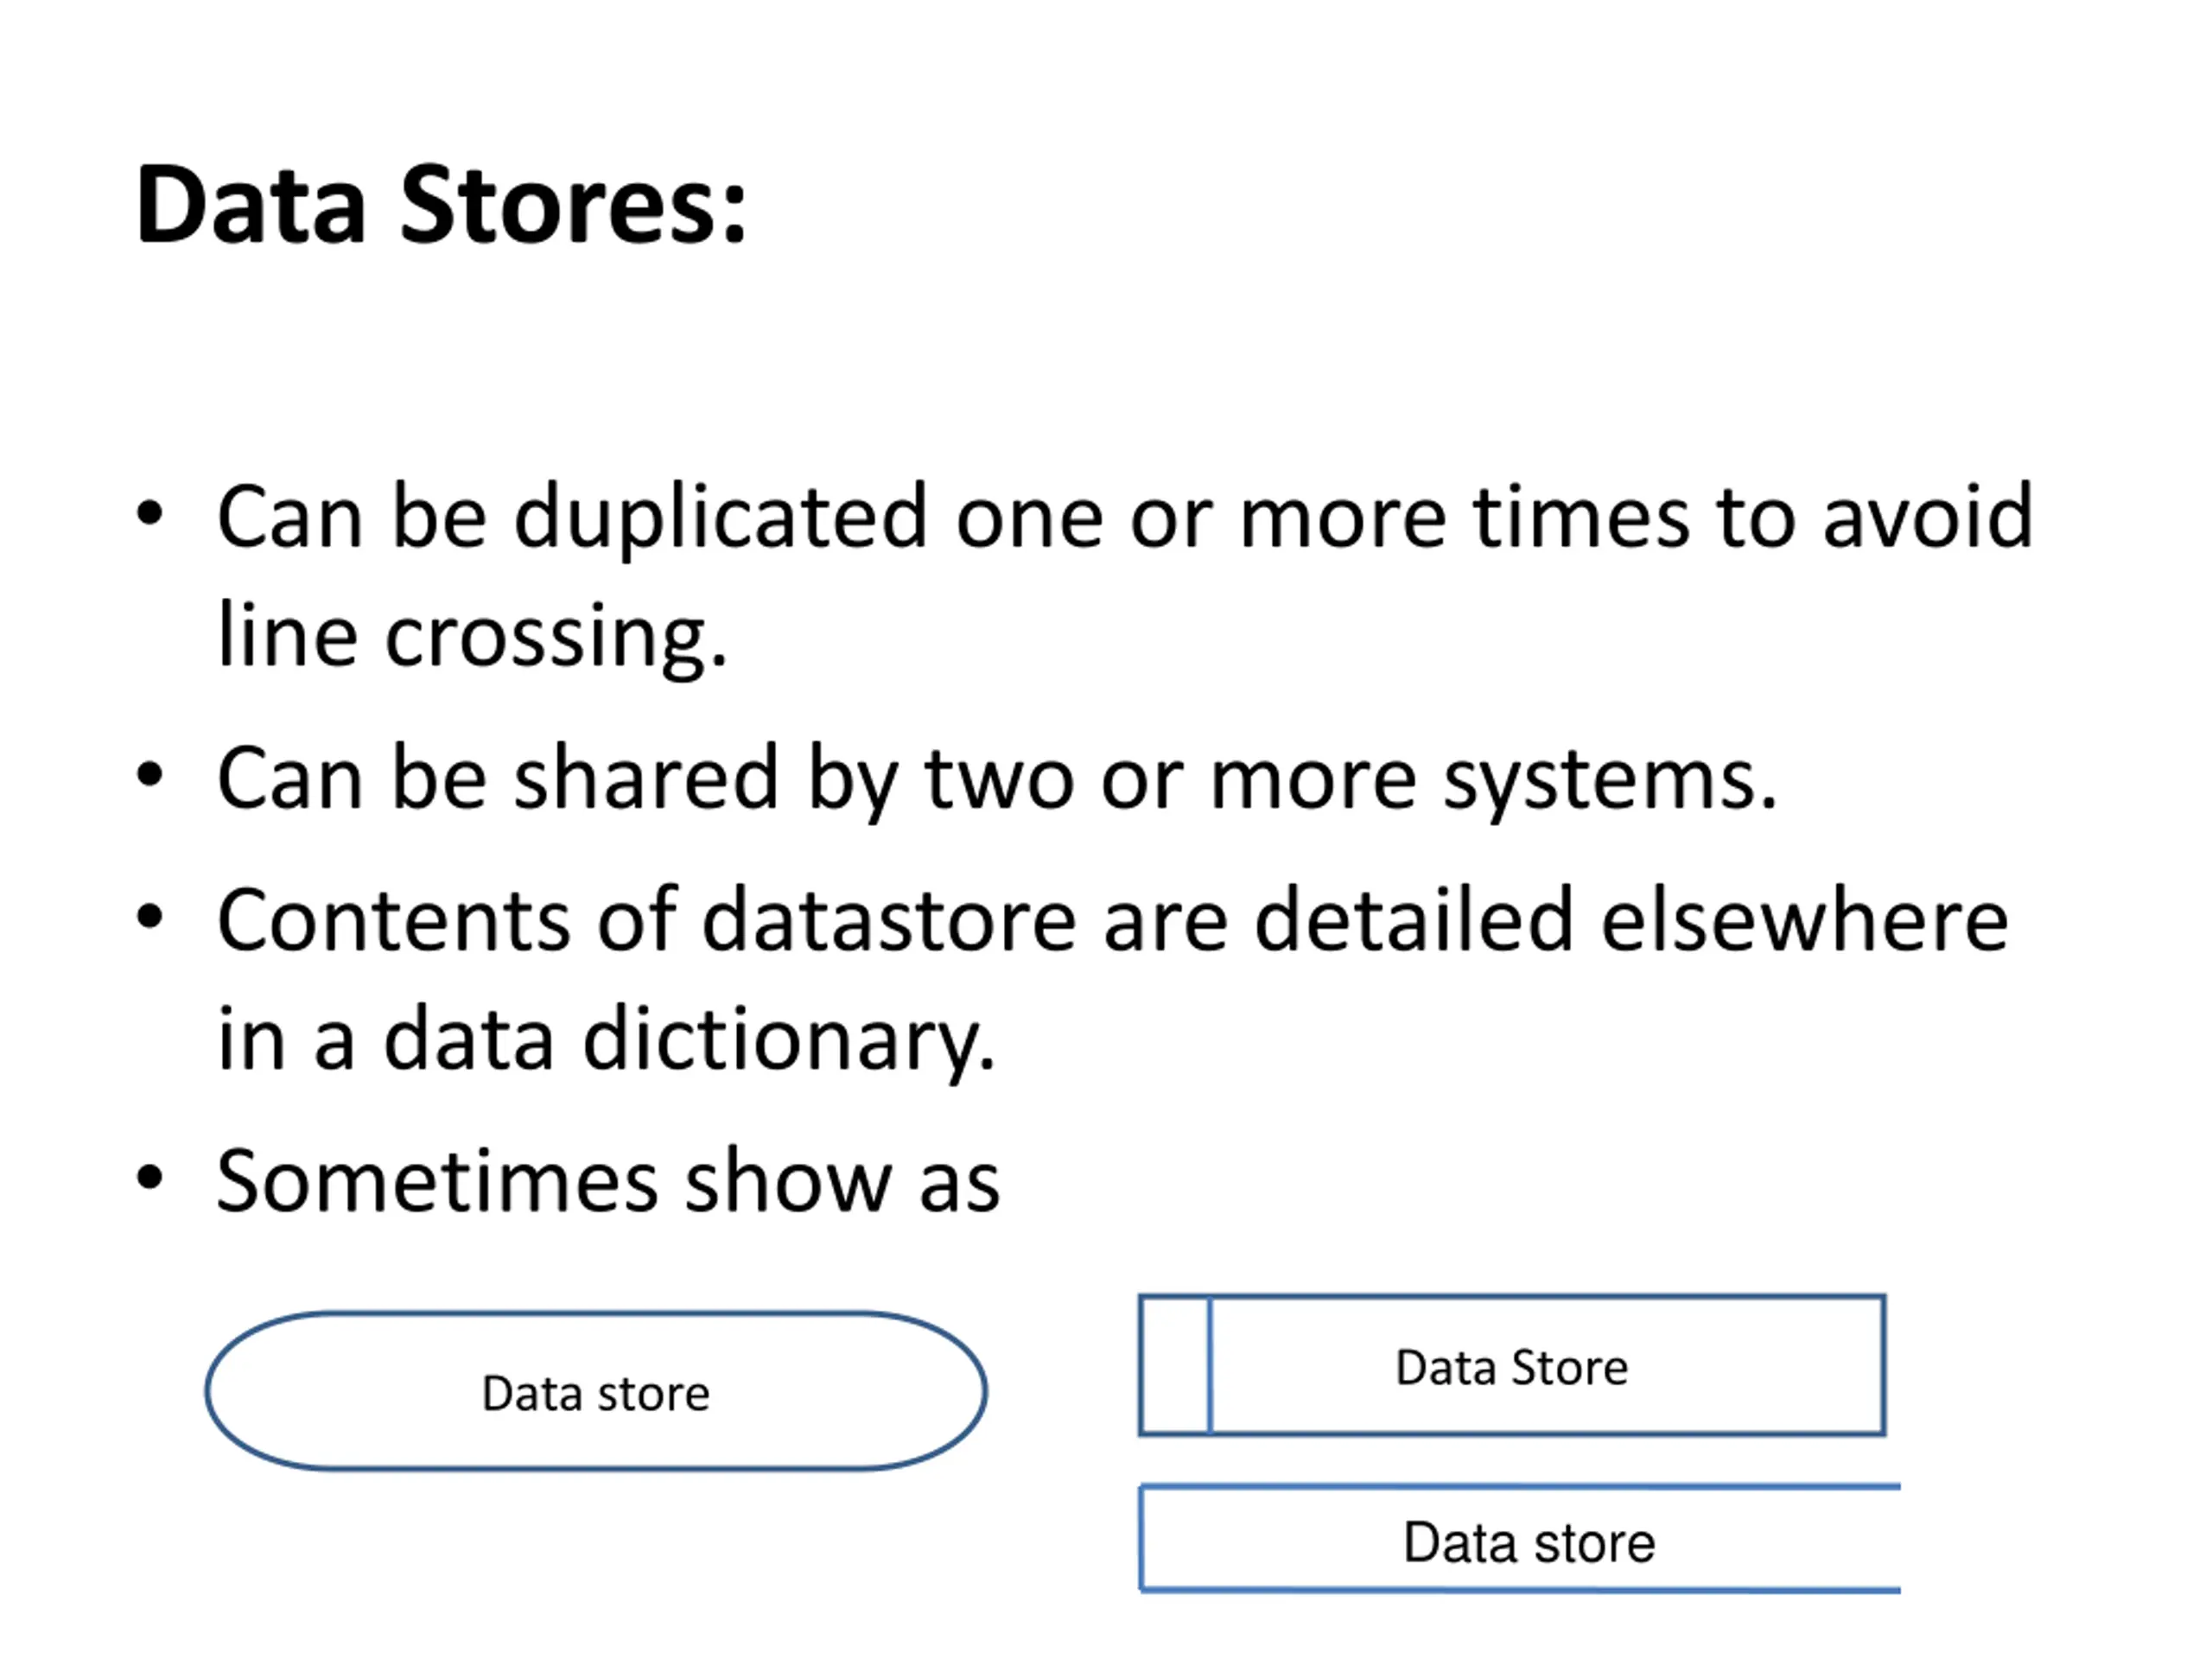The image size is (2212, 1659).
Task: Click the text "Sometimes show as"
Action: coord(608,1181)
